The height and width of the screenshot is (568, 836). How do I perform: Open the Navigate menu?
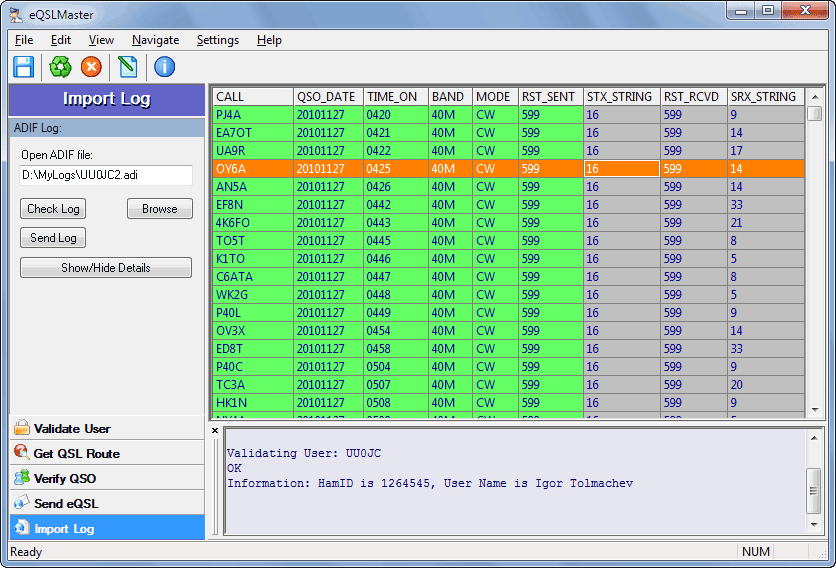click(155, 40)
